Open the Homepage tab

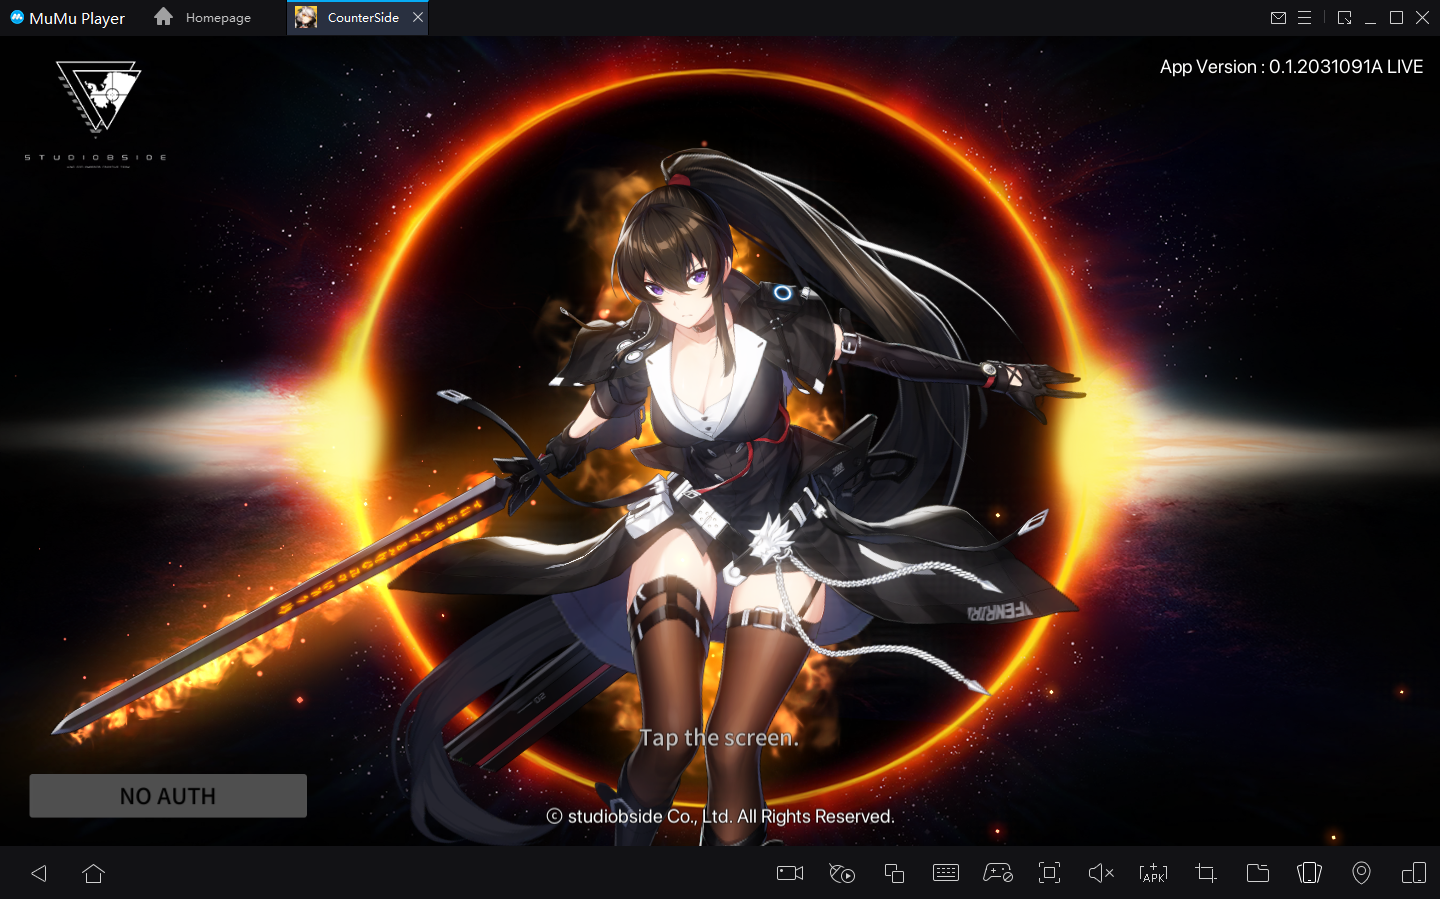[203, 18]
